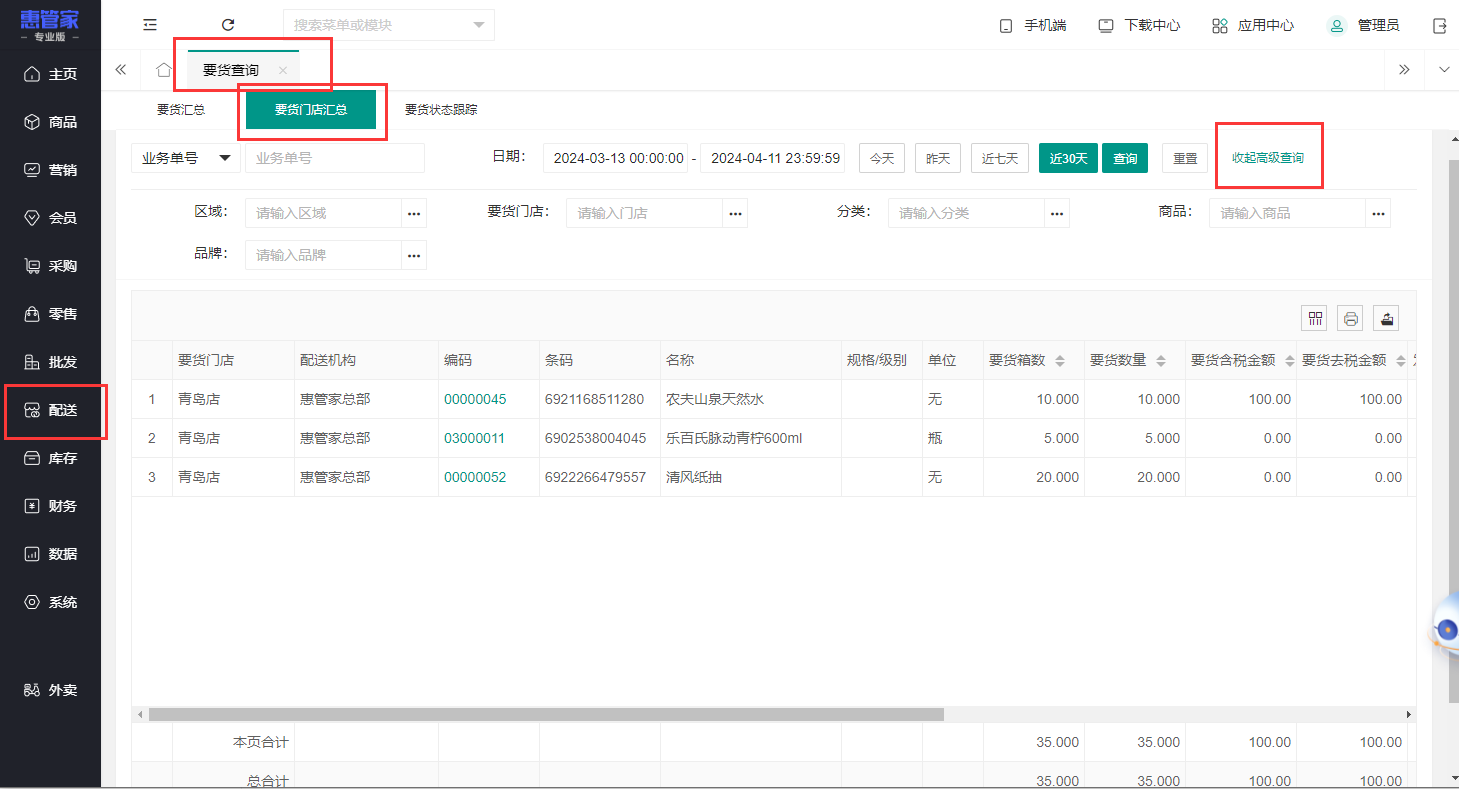Open the 搜索菜单或模块 search dropdown
This screenshot has width=1459, height=789.
coord(389,25)
